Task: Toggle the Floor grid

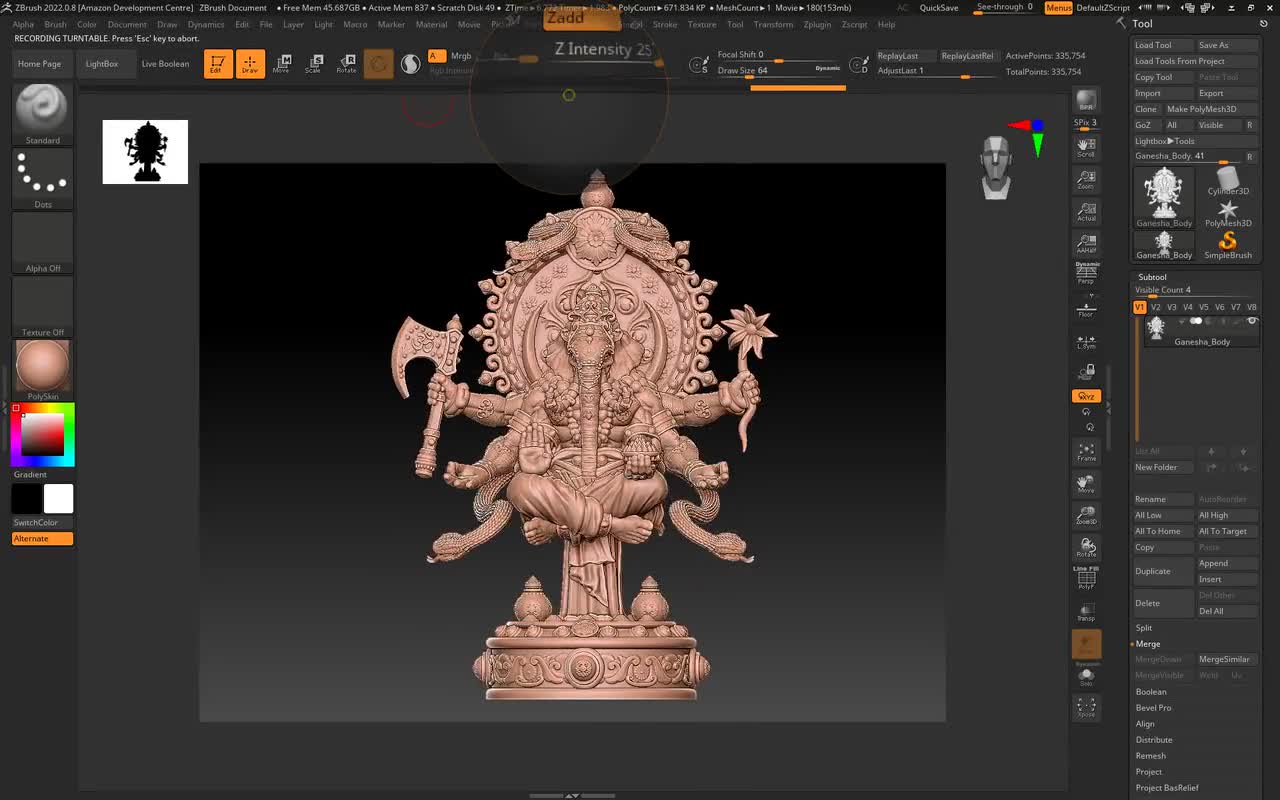Action: [x=1086, y=307]
